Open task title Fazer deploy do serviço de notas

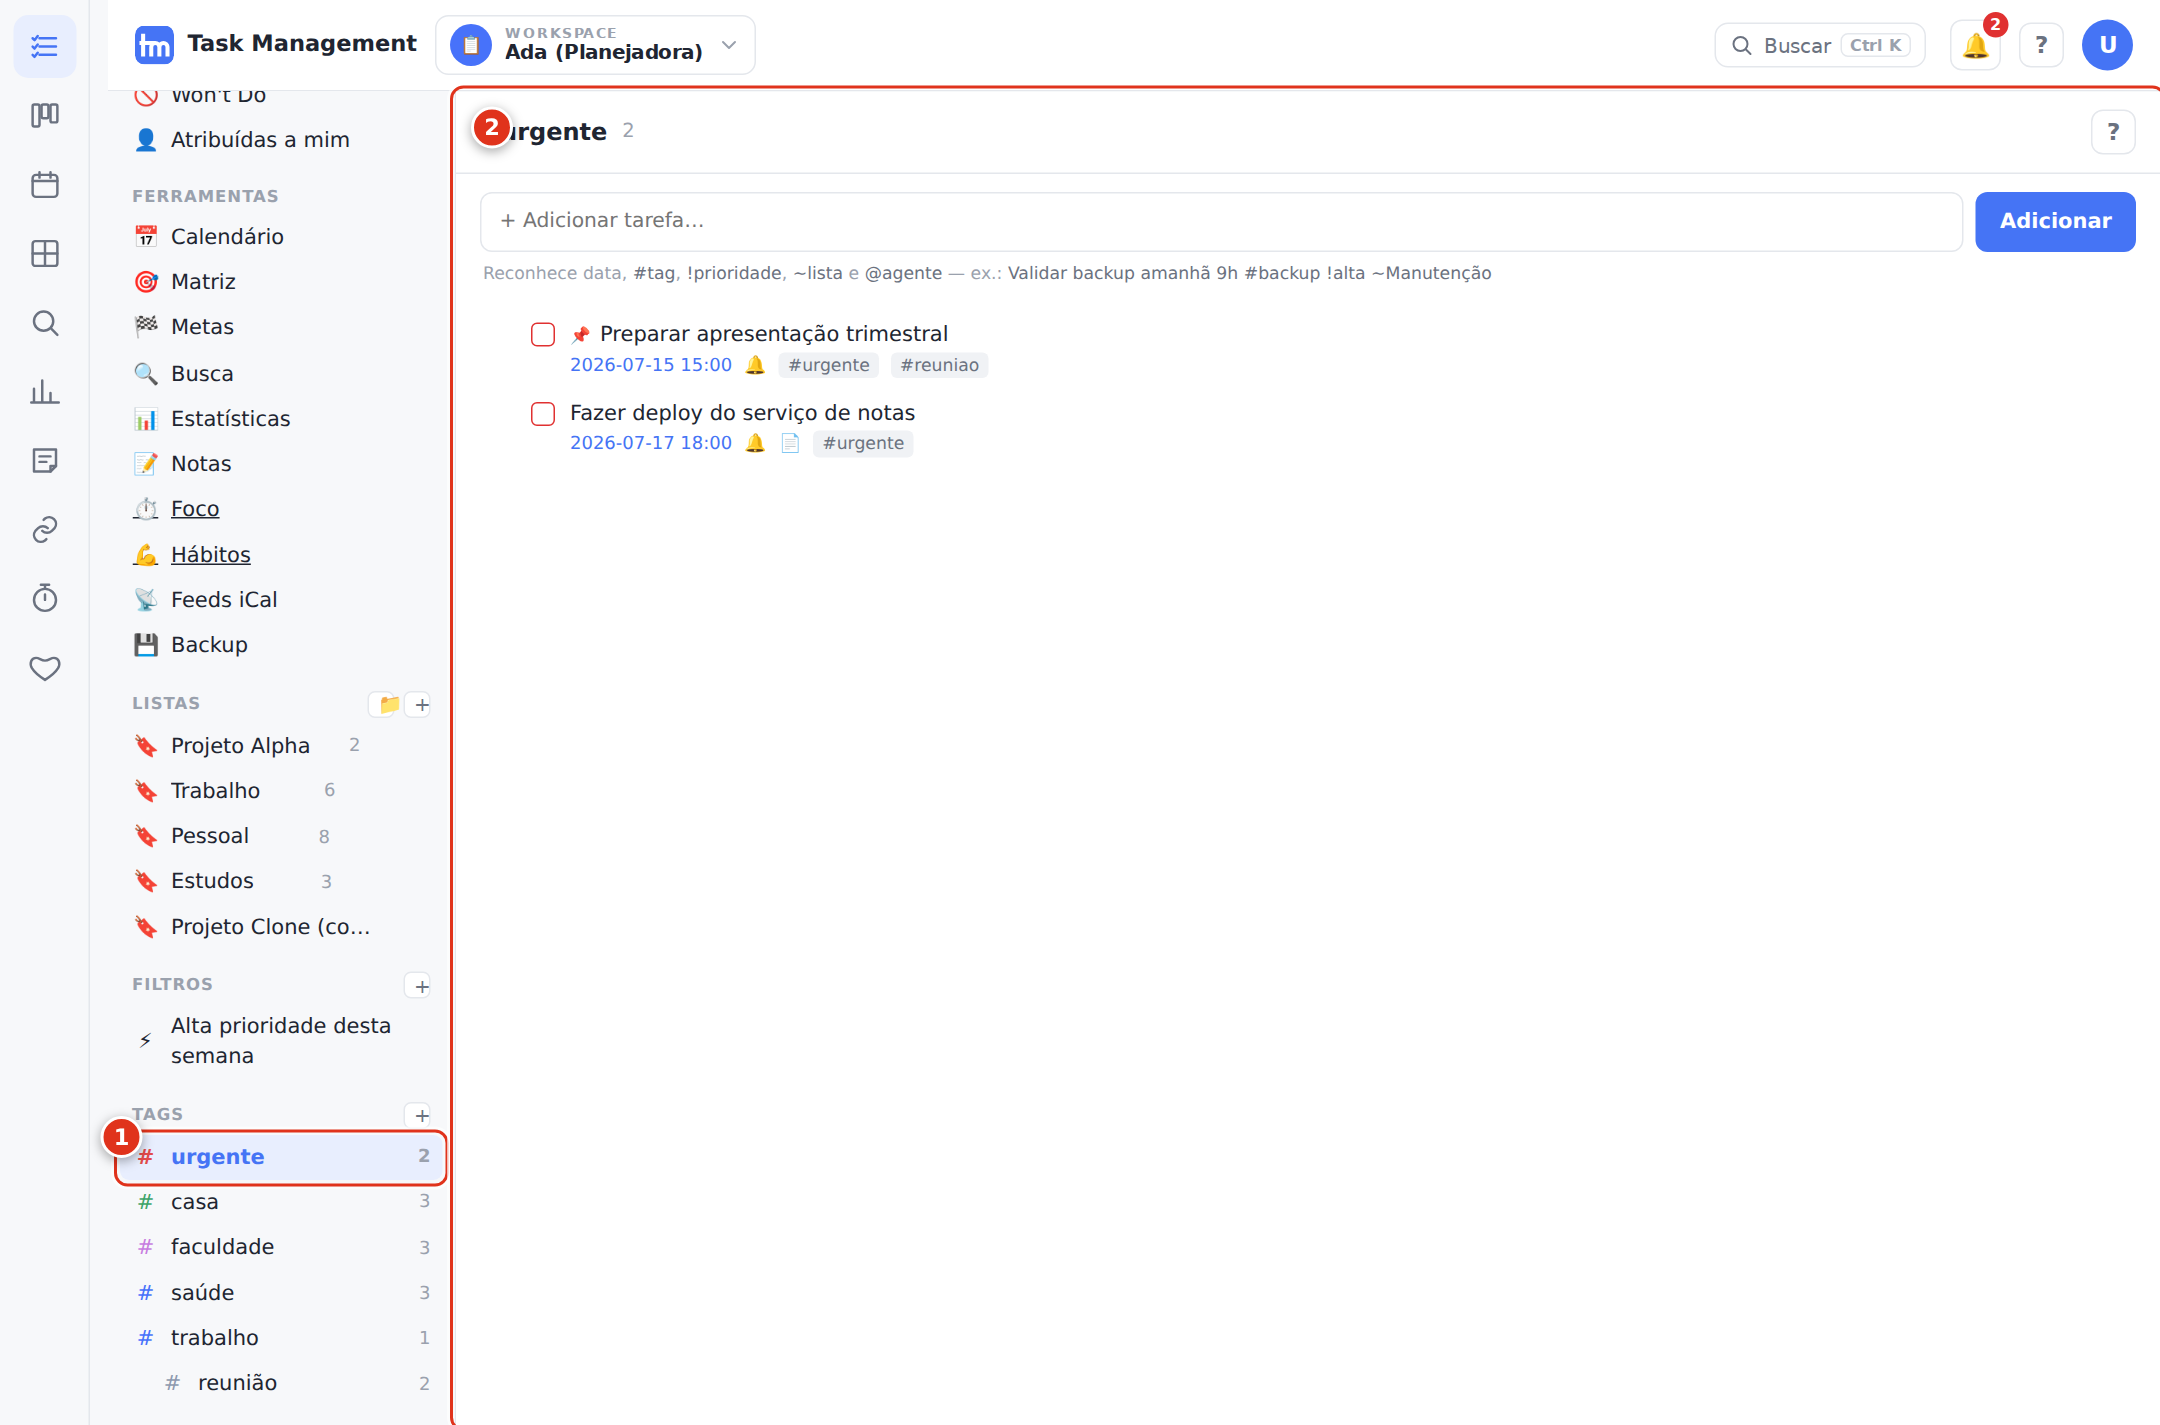pos(742,413)
